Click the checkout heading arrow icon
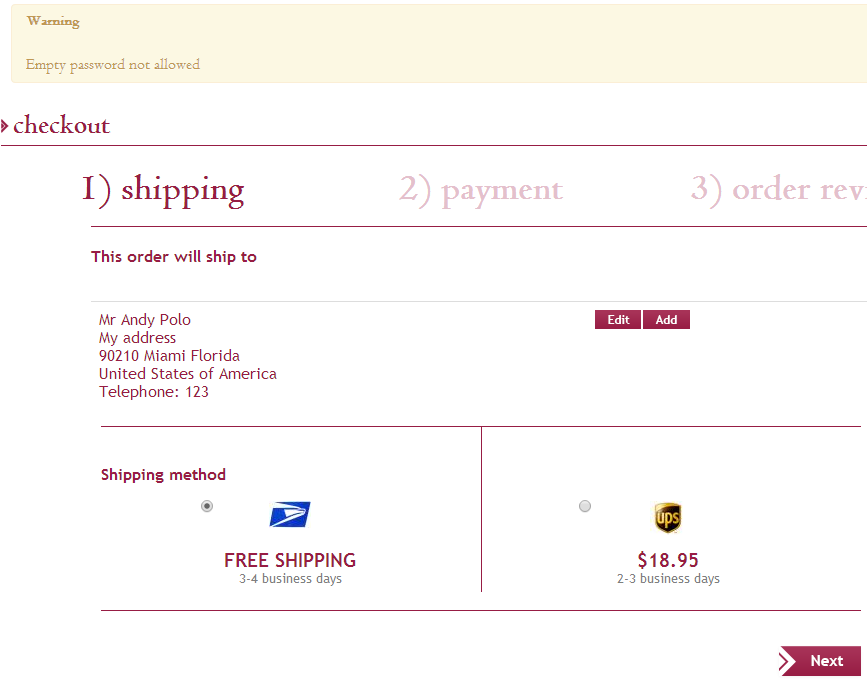 point(5,126)
